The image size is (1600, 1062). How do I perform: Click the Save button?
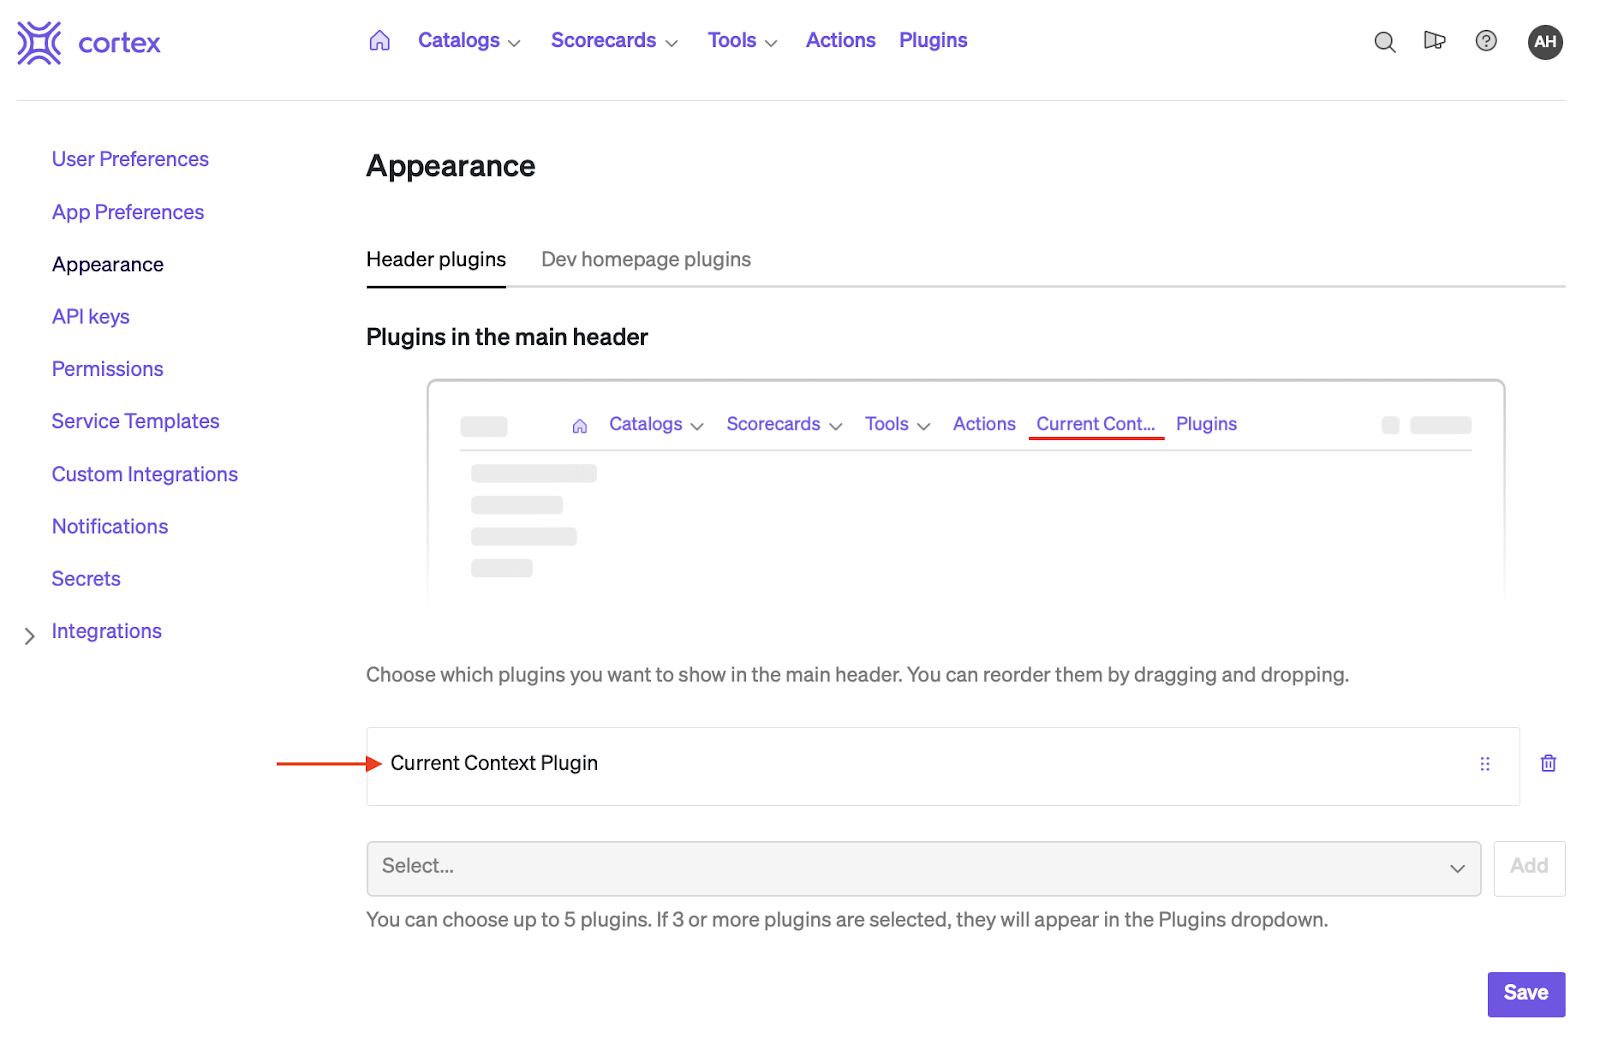[1526, 994]
